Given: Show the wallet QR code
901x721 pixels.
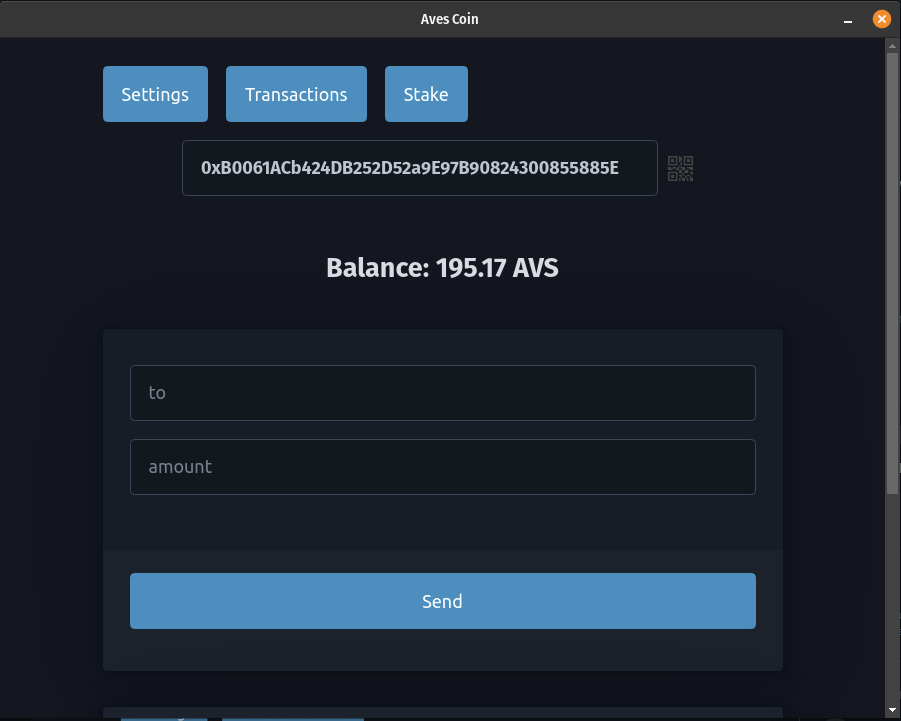Looking at the screenshot, I should pyautogui.click(x=680, y=168).
